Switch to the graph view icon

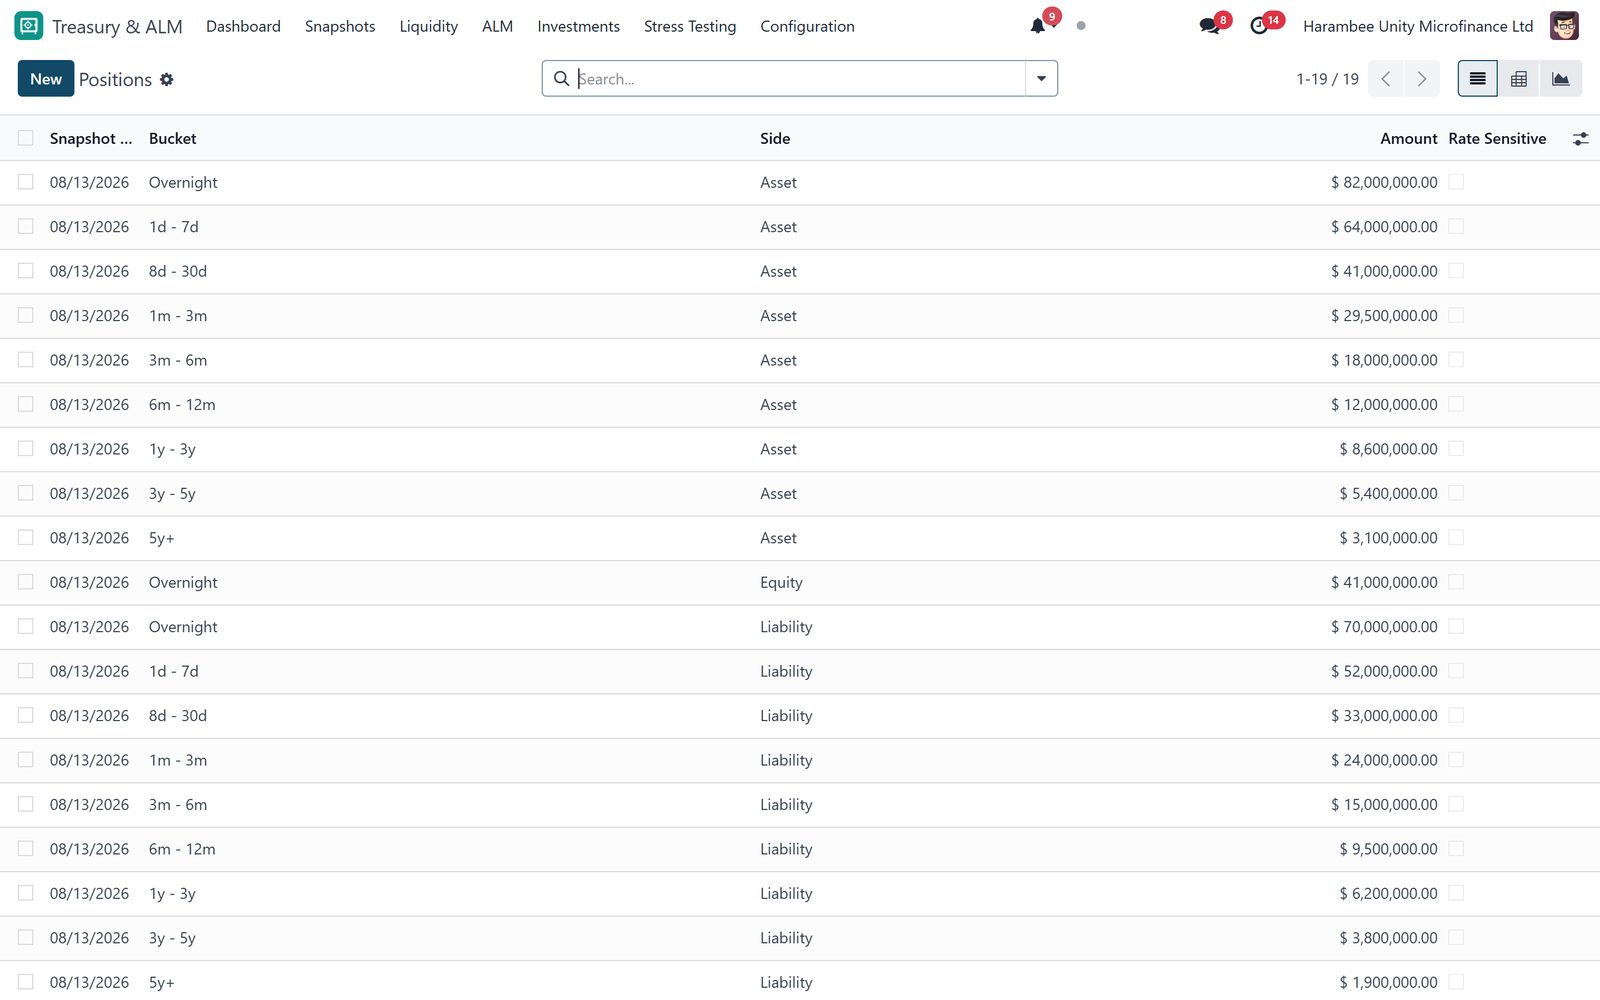tap(1561, 79)
